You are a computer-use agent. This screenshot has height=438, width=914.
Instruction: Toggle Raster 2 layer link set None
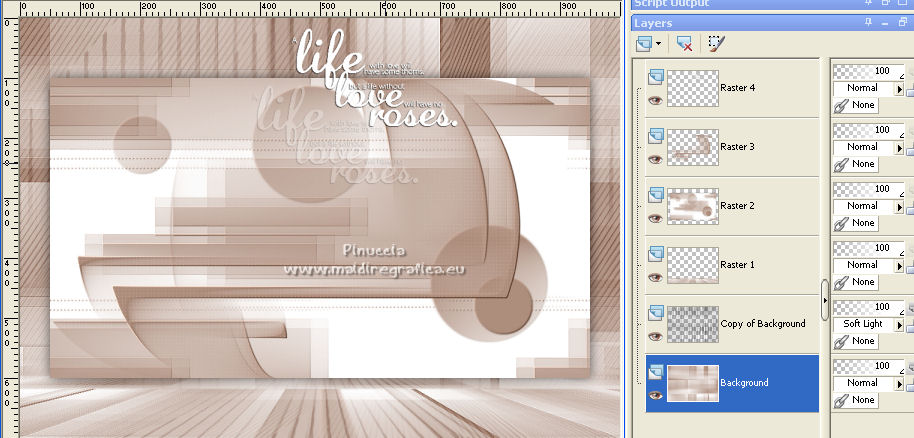856,223
